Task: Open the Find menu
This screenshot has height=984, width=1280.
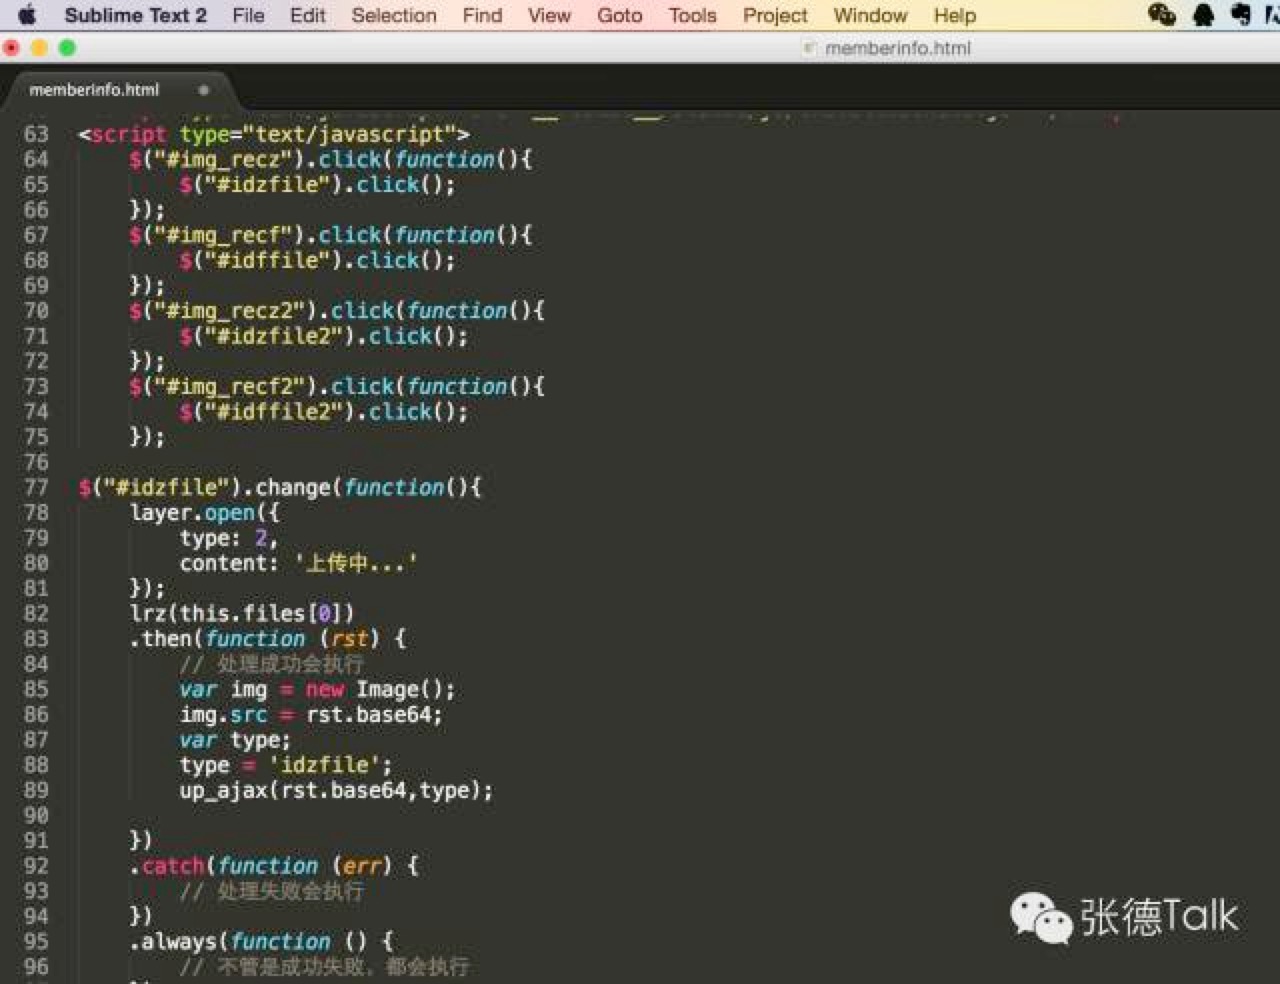Action: pos(481,15)
